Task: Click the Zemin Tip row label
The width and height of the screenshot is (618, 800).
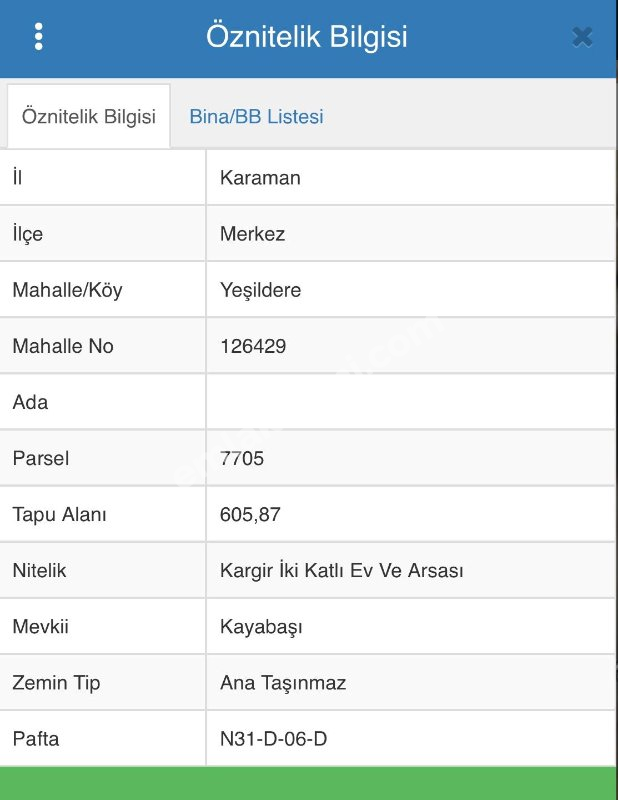Action: pos(56,683)
